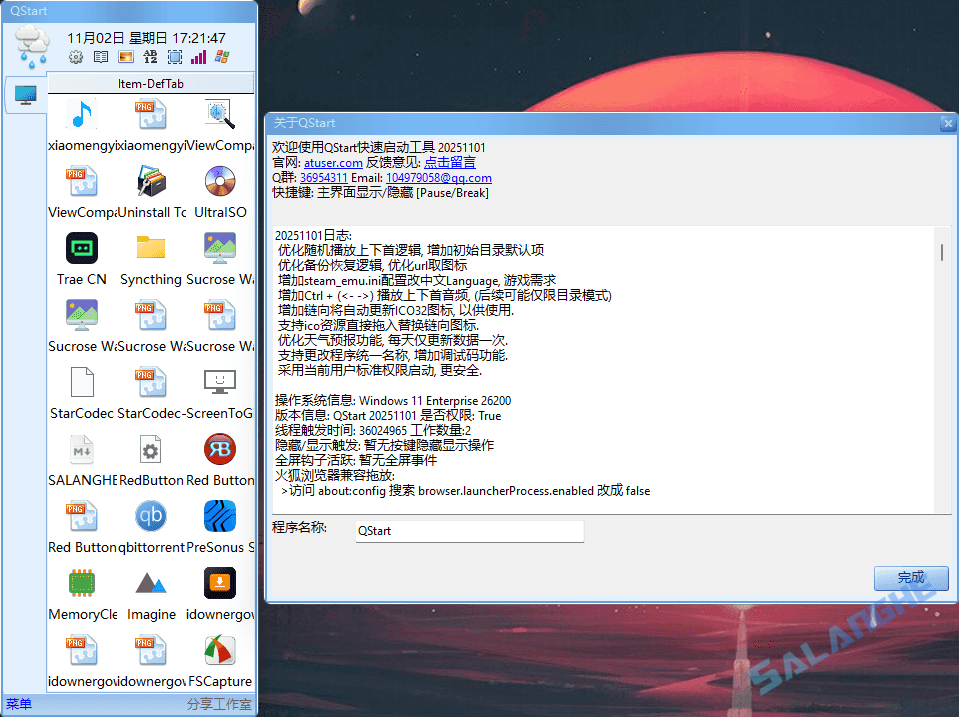Screen dimensions: 959x717
Task: Launch UltraISO from the grid
Action: (x=219, y=181)
